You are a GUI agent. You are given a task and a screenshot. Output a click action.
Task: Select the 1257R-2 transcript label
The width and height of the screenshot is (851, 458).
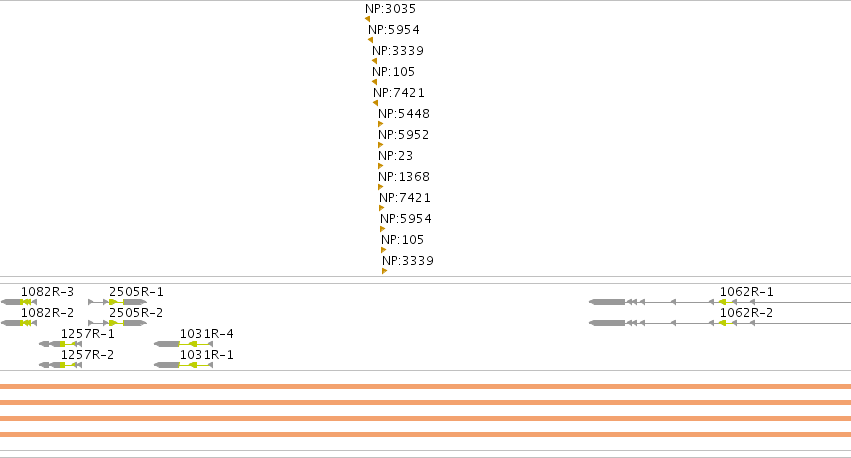tap(87, 355)
